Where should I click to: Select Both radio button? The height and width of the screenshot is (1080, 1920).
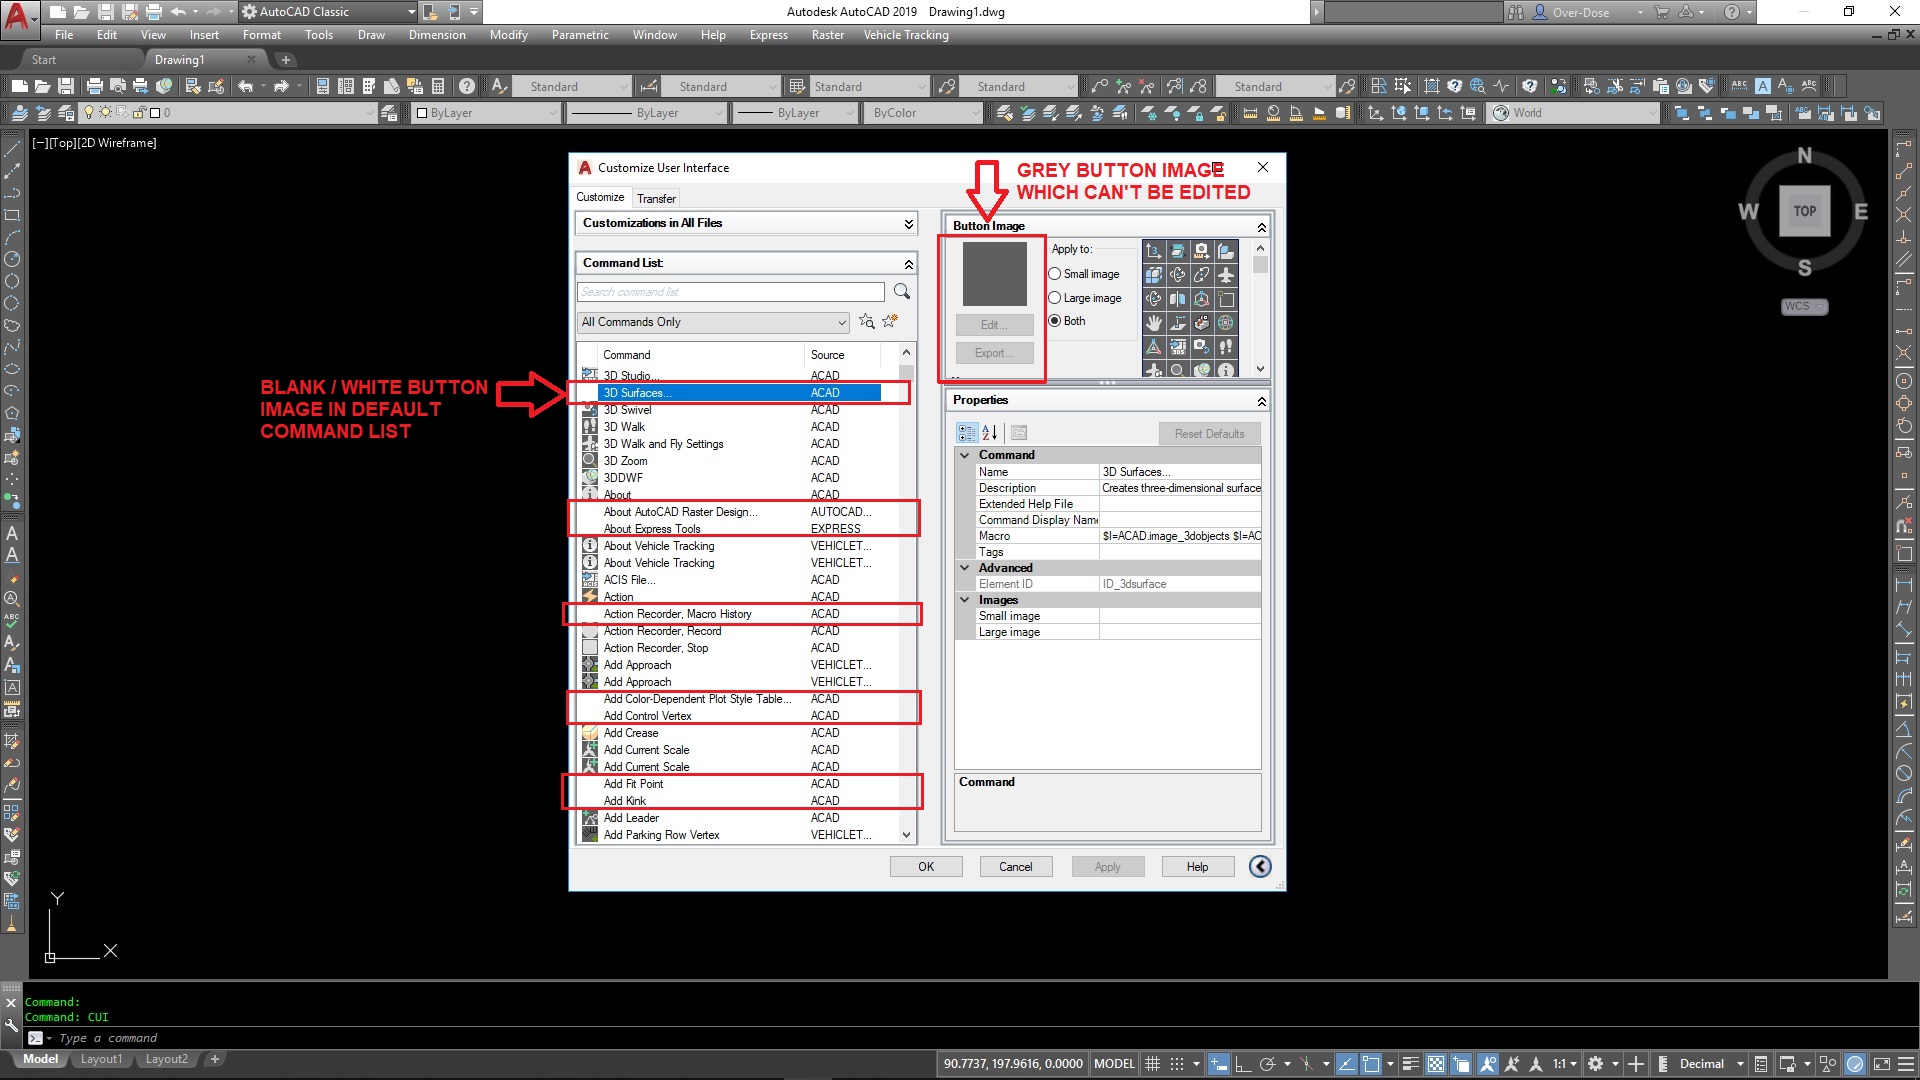point(1054,321)
